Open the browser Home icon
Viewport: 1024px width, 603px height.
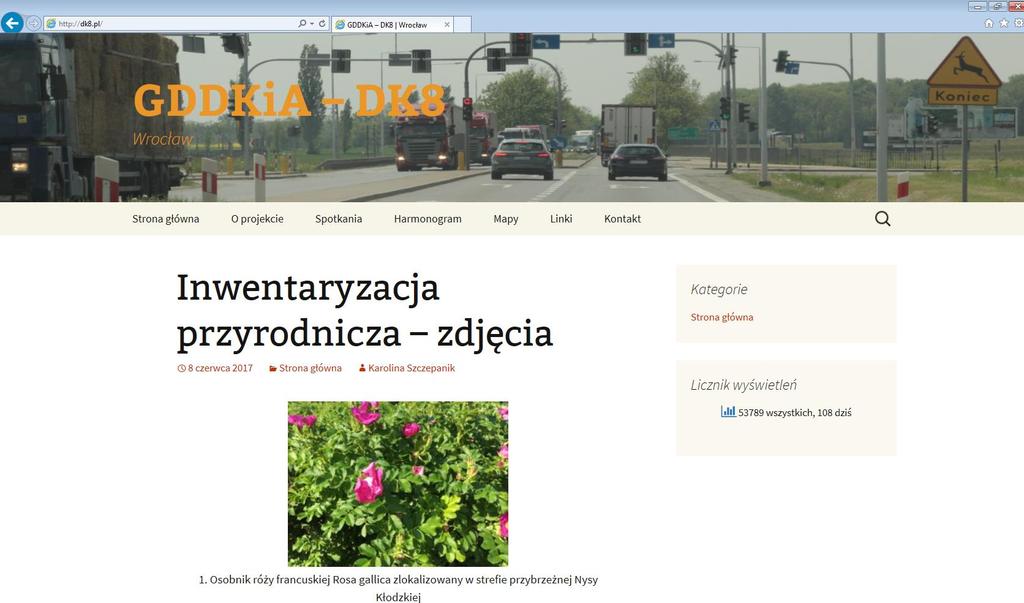(x=989, y=24)
